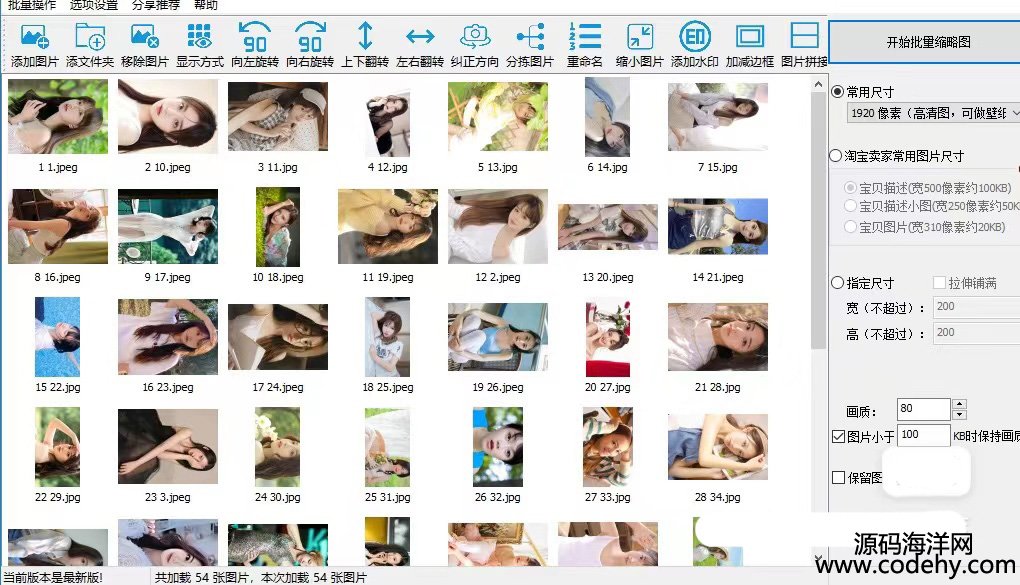Increase 画质 value with up arrow
The height and width of the screenshot is (585, 1020).
point(960,403)
